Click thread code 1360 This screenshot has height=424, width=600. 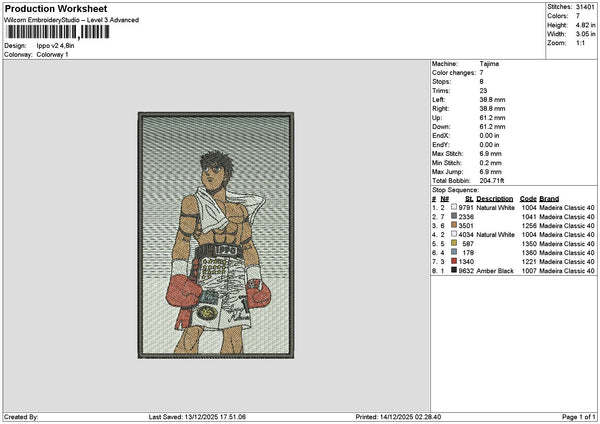point(529,253)
